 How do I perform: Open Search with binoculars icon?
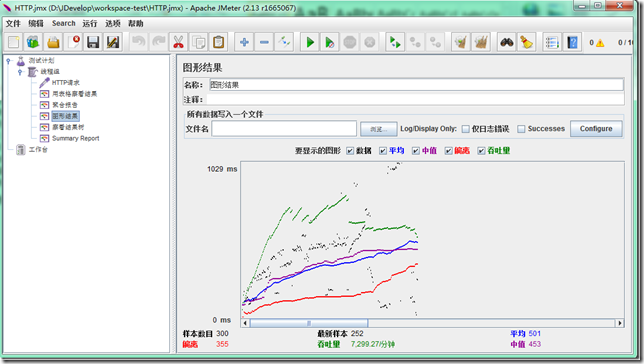point(507,42)
